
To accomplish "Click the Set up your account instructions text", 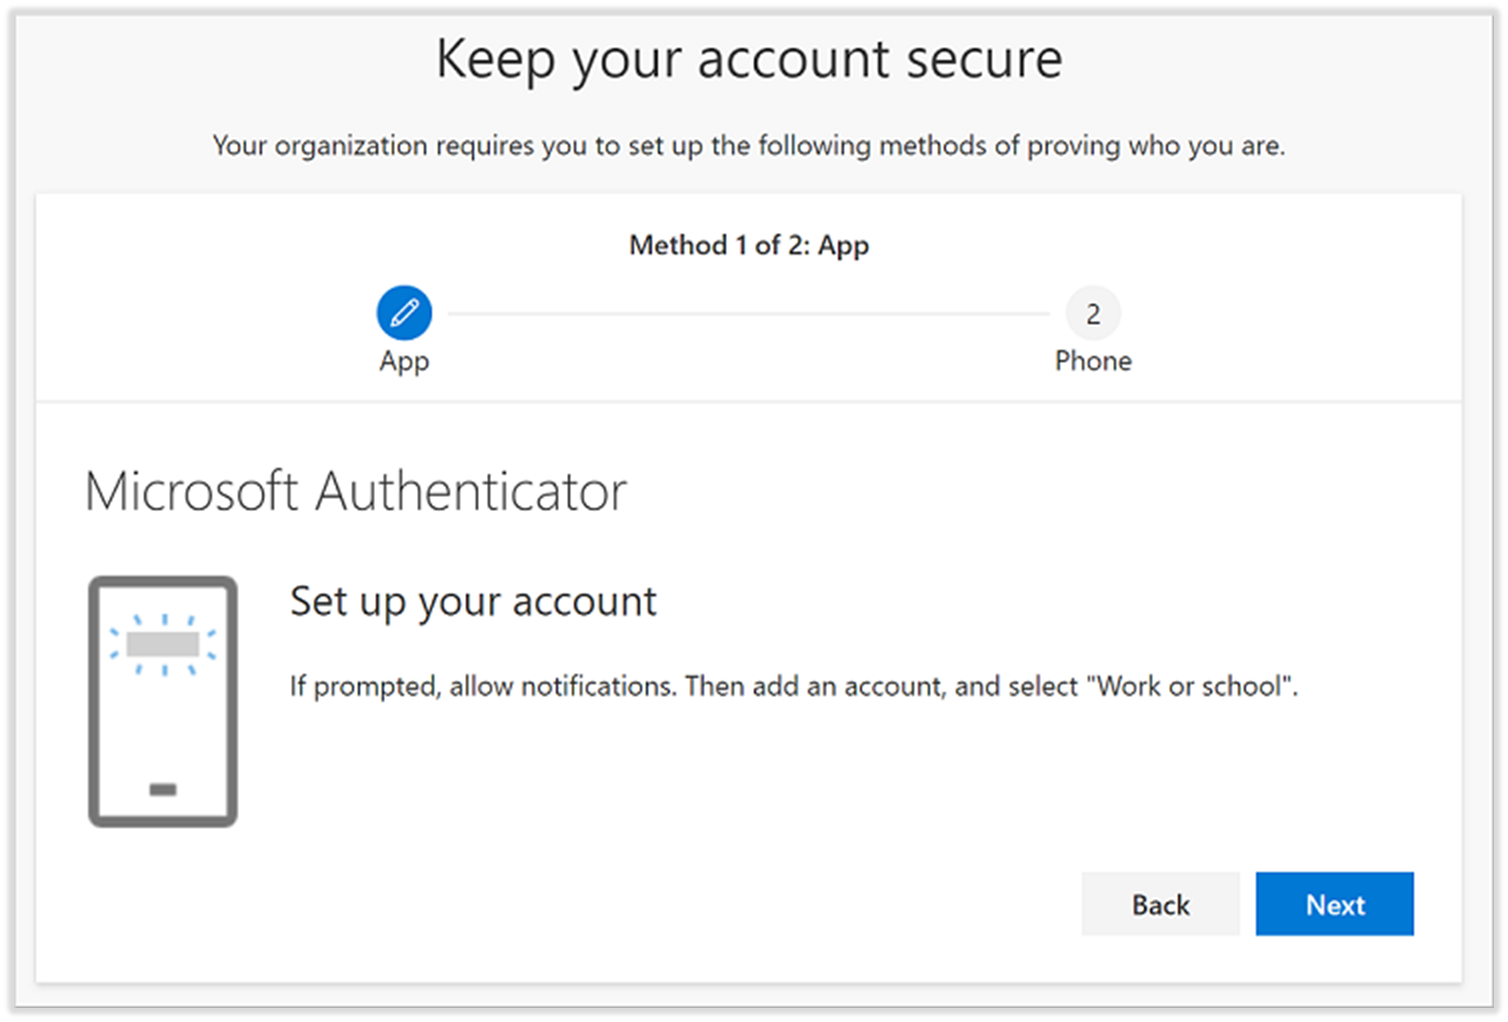I will point(792,686).
